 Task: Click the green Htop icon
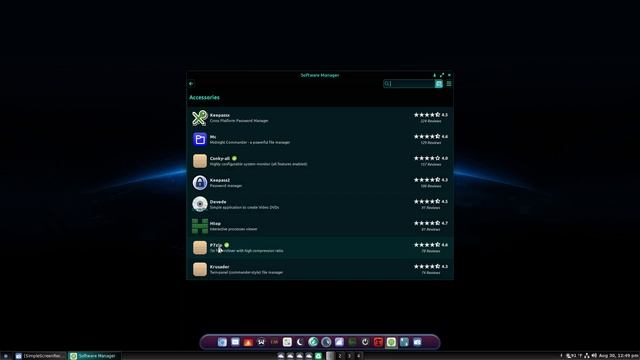200,226
